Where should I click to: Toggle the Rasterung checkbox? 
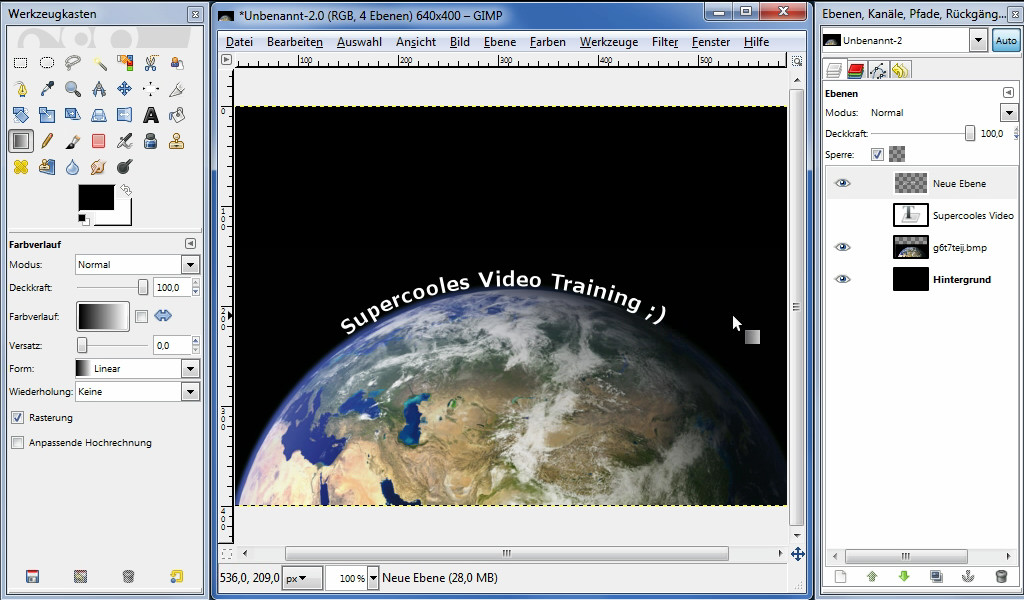(18, 418)
